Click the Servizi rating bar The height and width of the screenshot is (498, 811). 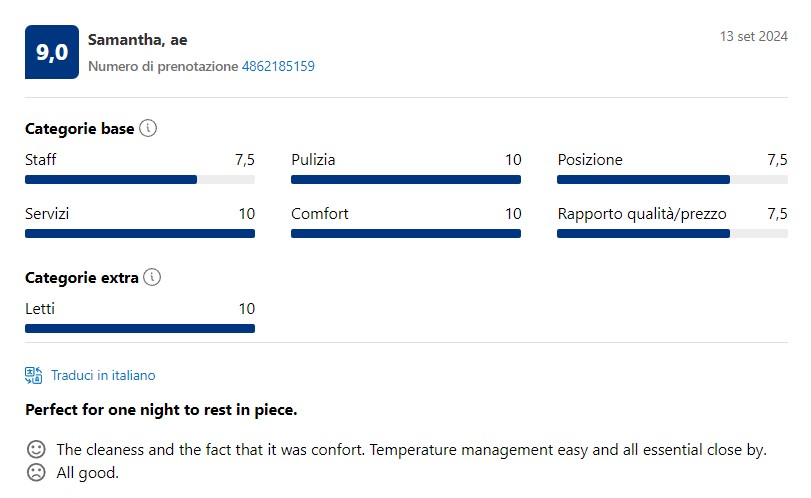[140, 234]
